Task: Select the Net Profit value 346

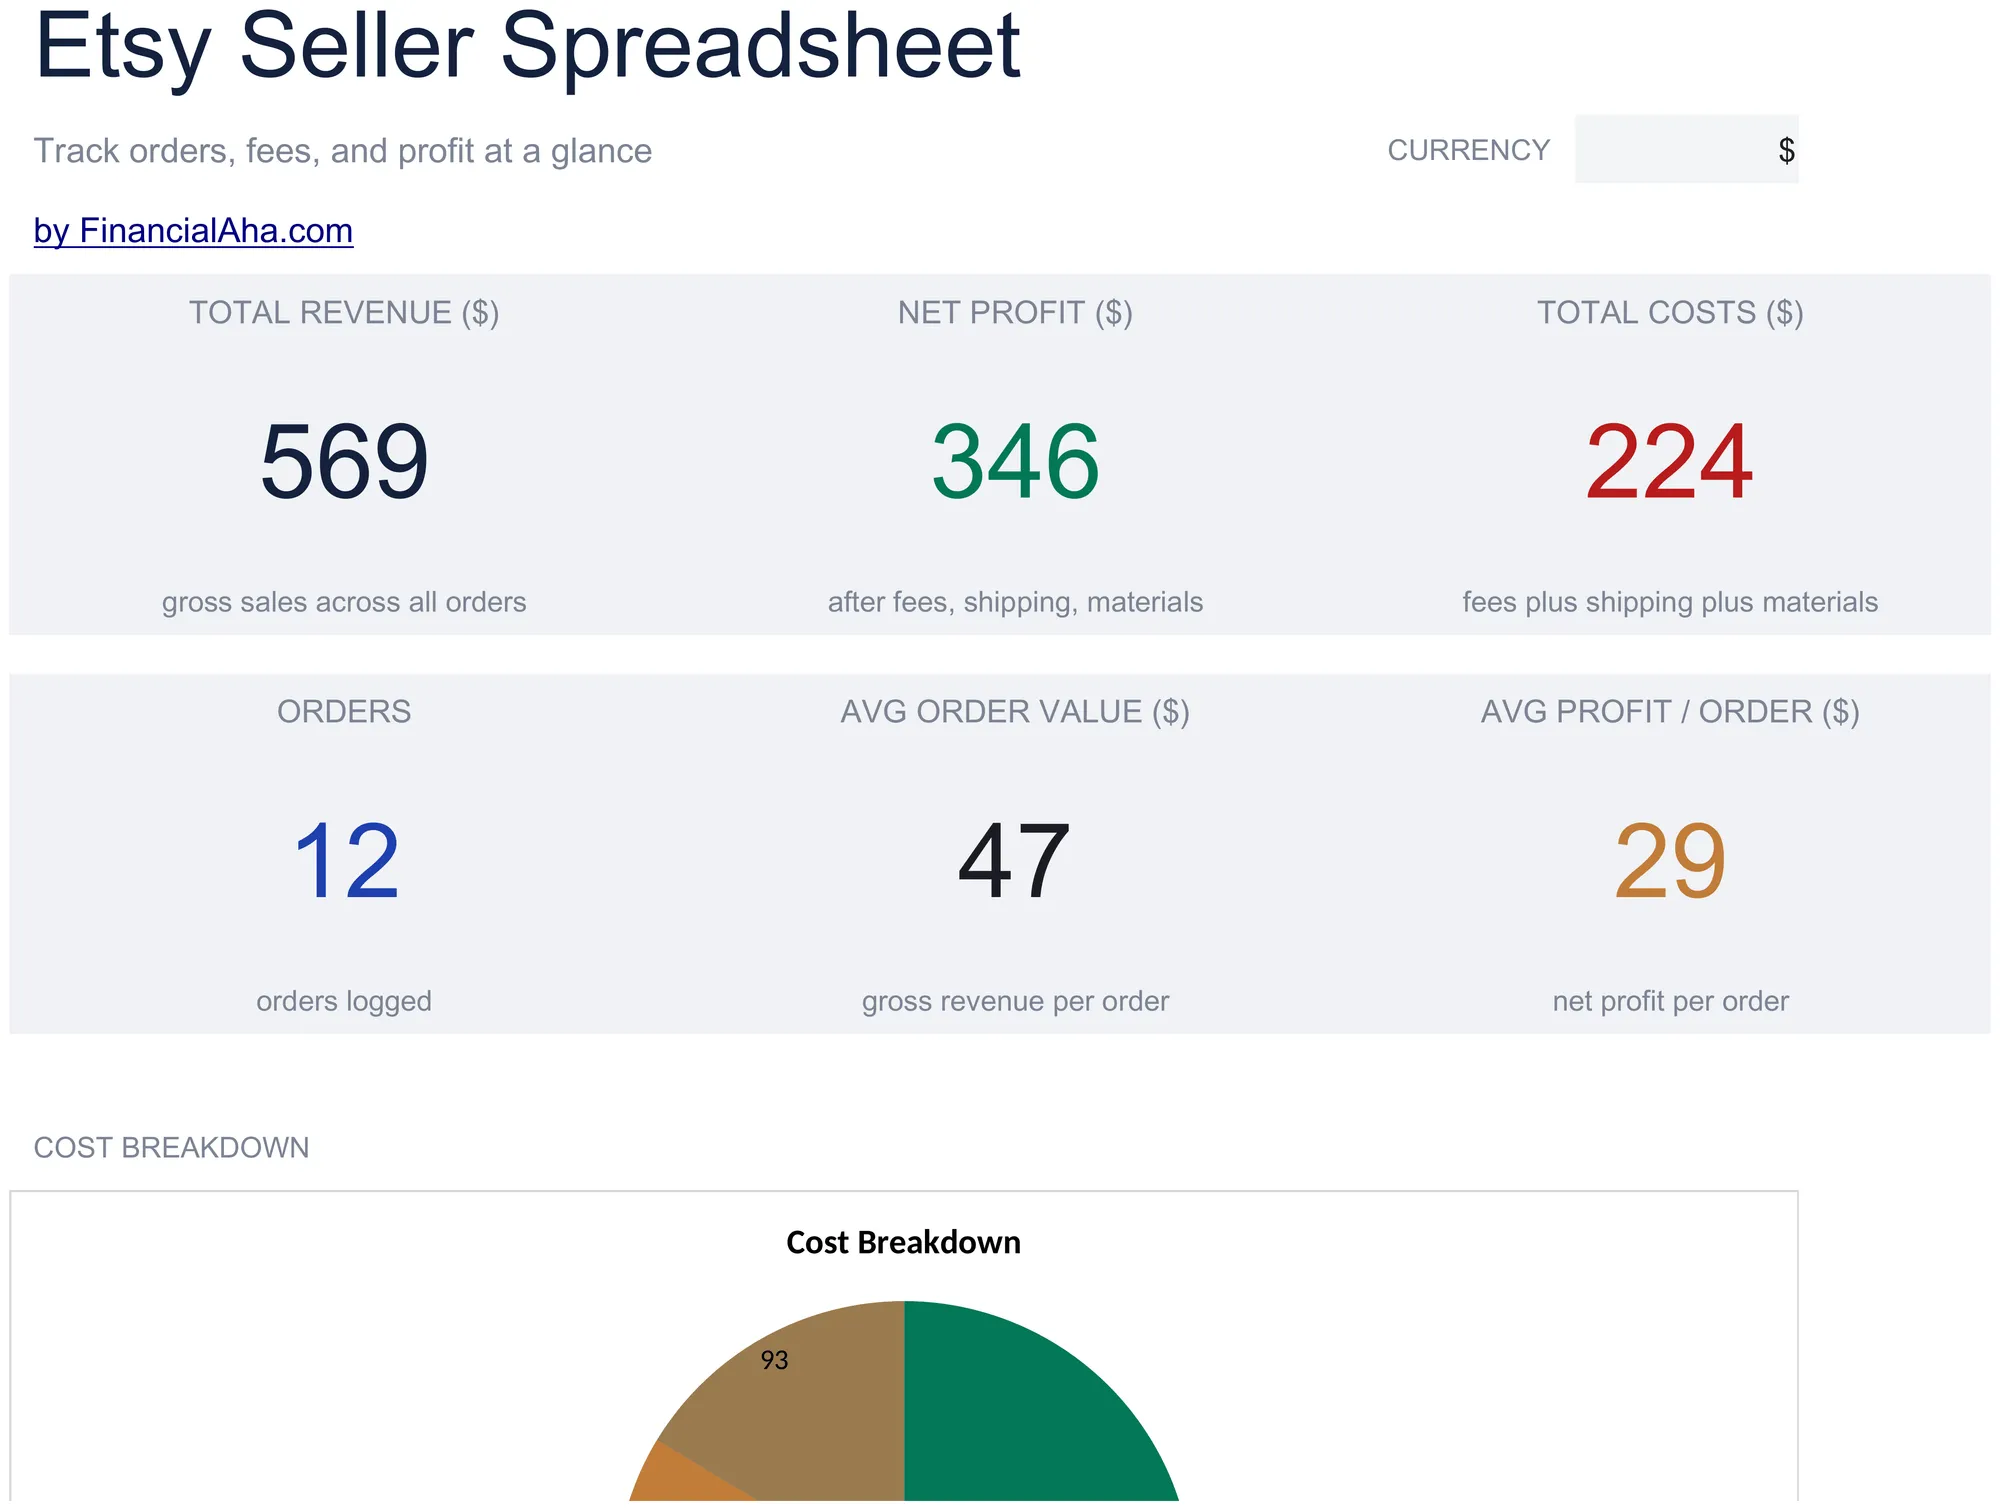Action: 1015,462
